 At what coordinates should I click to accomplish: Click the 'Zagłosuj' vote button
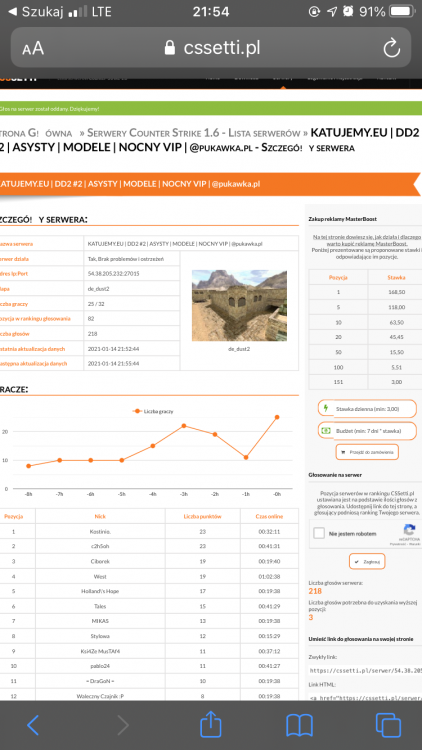367,562
